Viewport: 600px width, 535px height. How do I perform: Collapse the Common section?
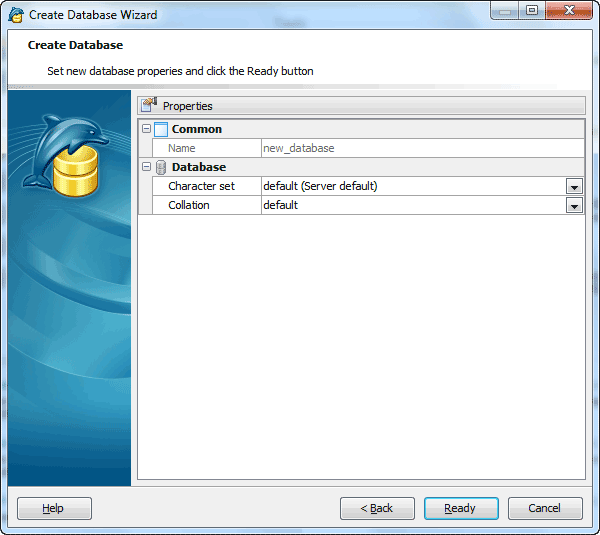146,129
